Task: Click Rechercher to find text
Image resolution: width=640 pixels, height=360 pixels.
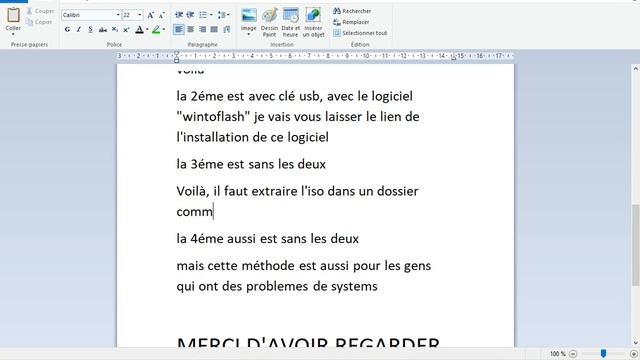Action: coord(352,11)
